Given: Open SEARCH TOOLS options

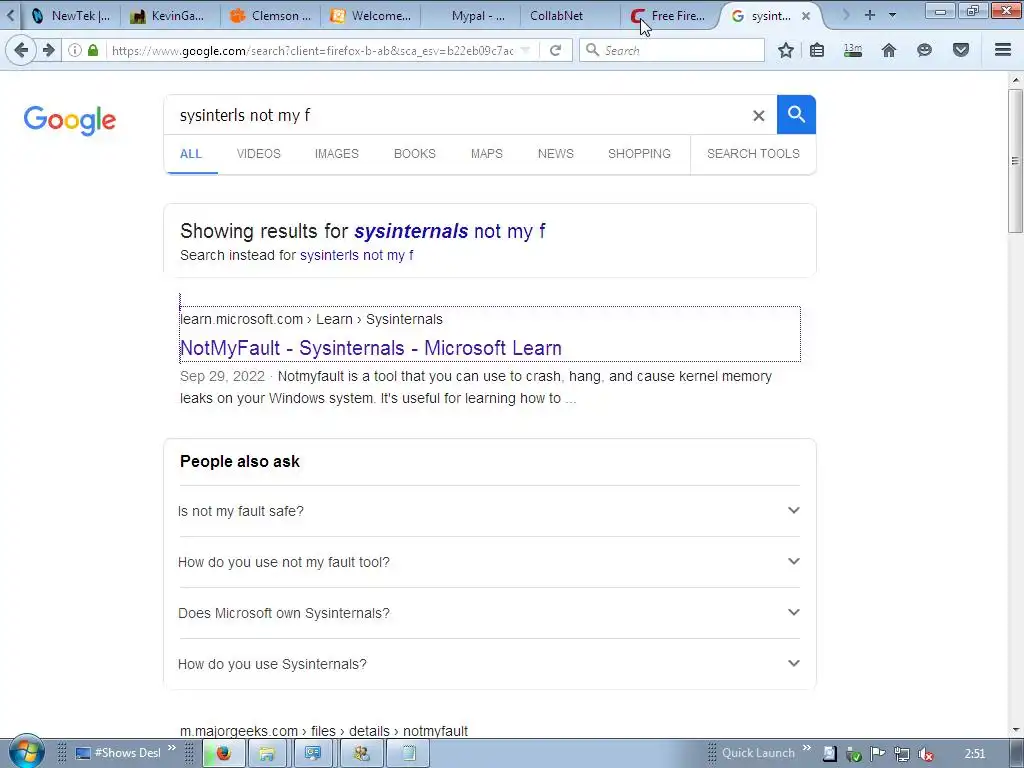Looking at the screenshot, I should pos(753,153).
